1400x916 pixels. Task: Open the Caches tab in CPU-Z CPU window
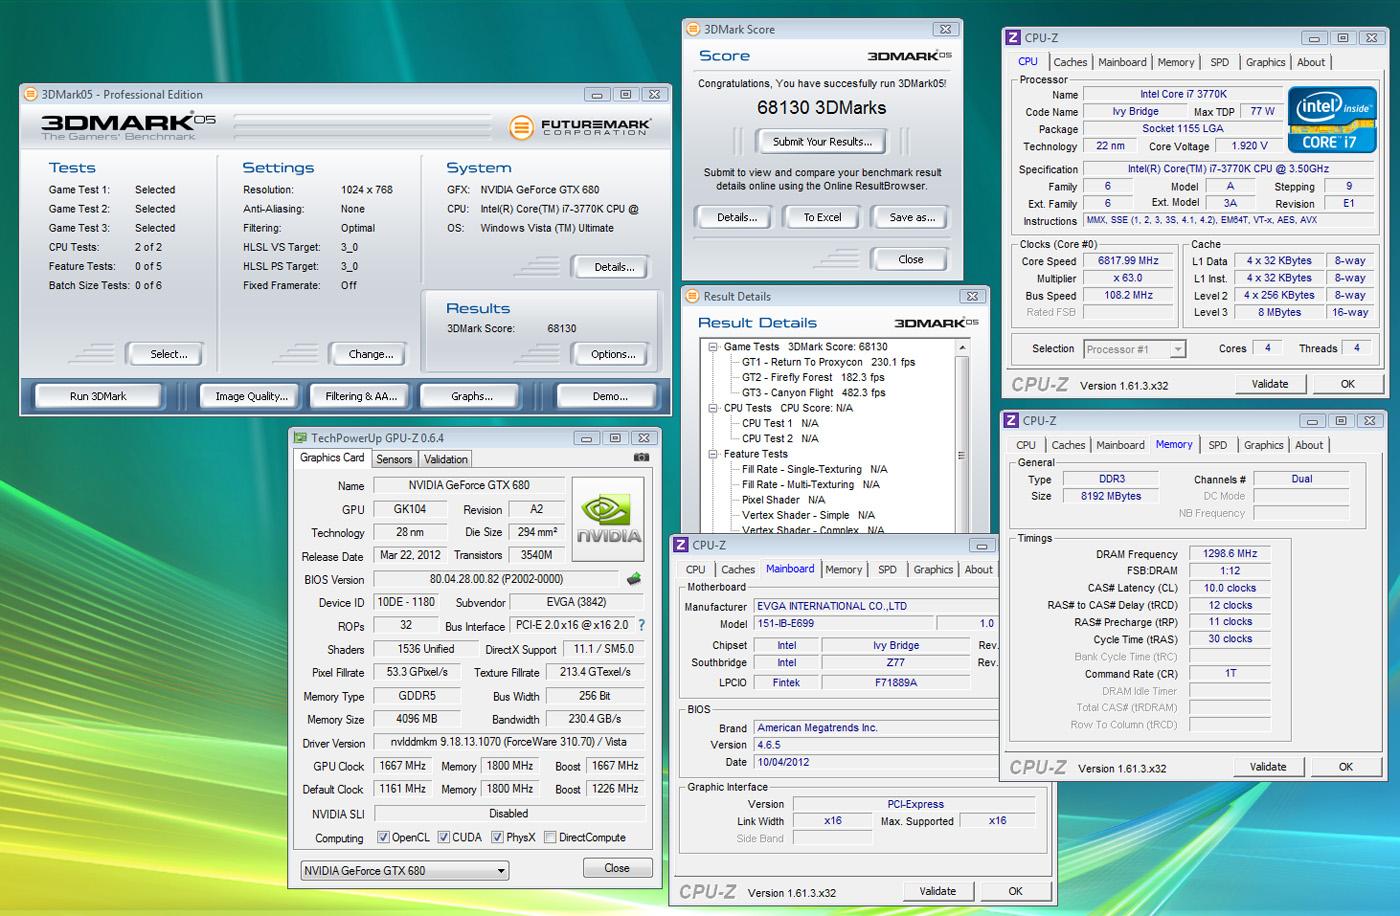tap(1070, 62)
